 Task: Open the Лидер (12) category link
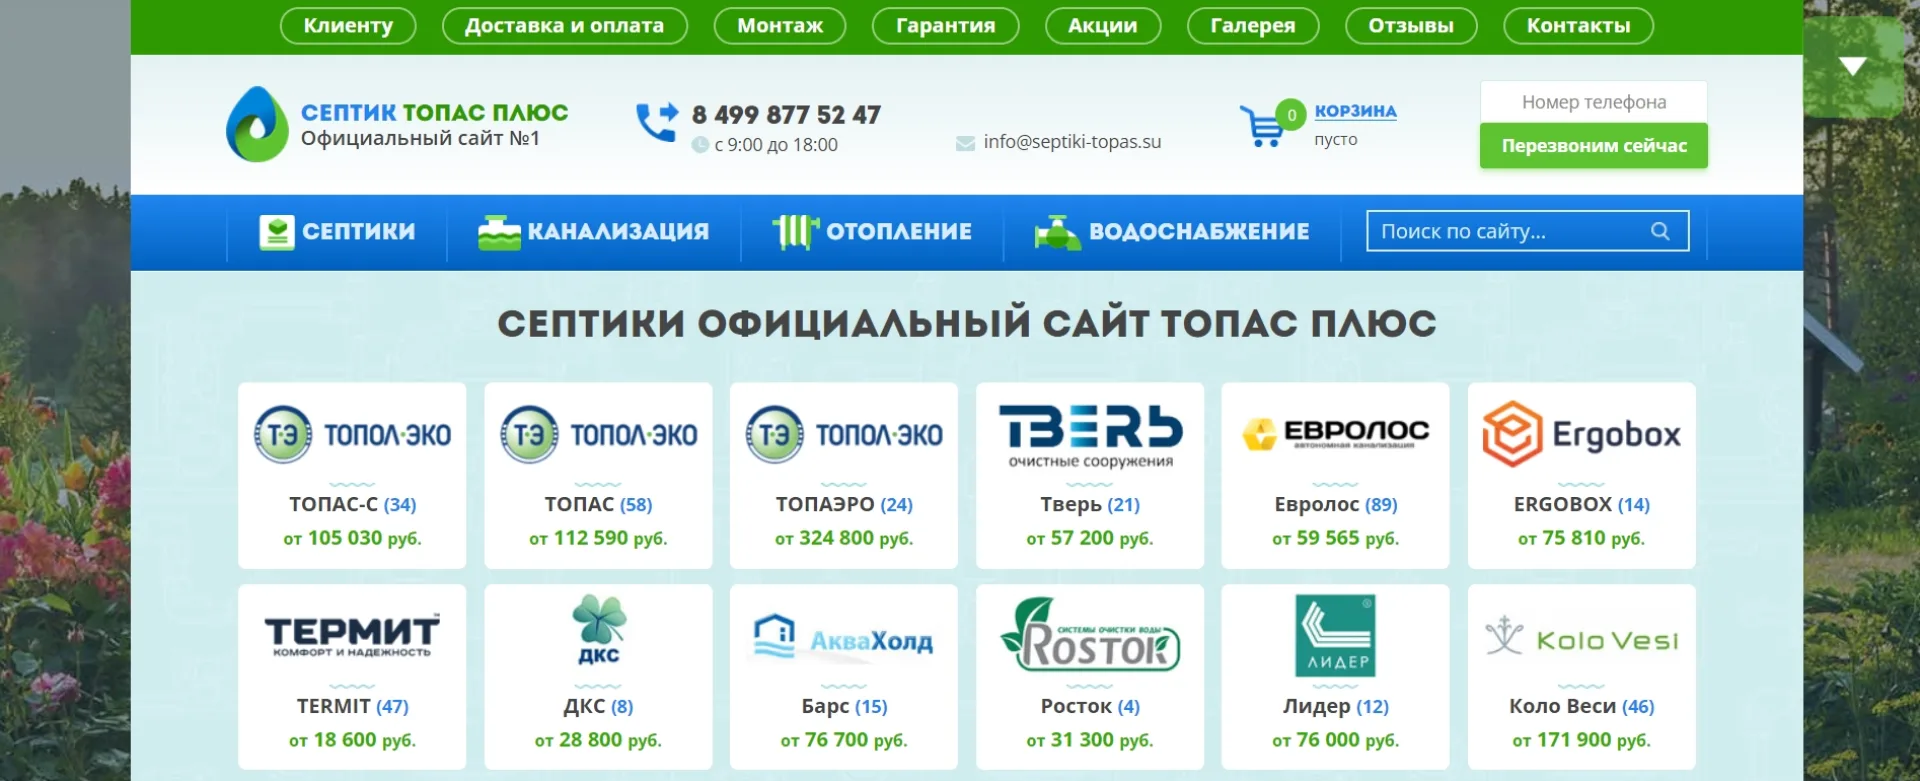tap(1335, 707)
